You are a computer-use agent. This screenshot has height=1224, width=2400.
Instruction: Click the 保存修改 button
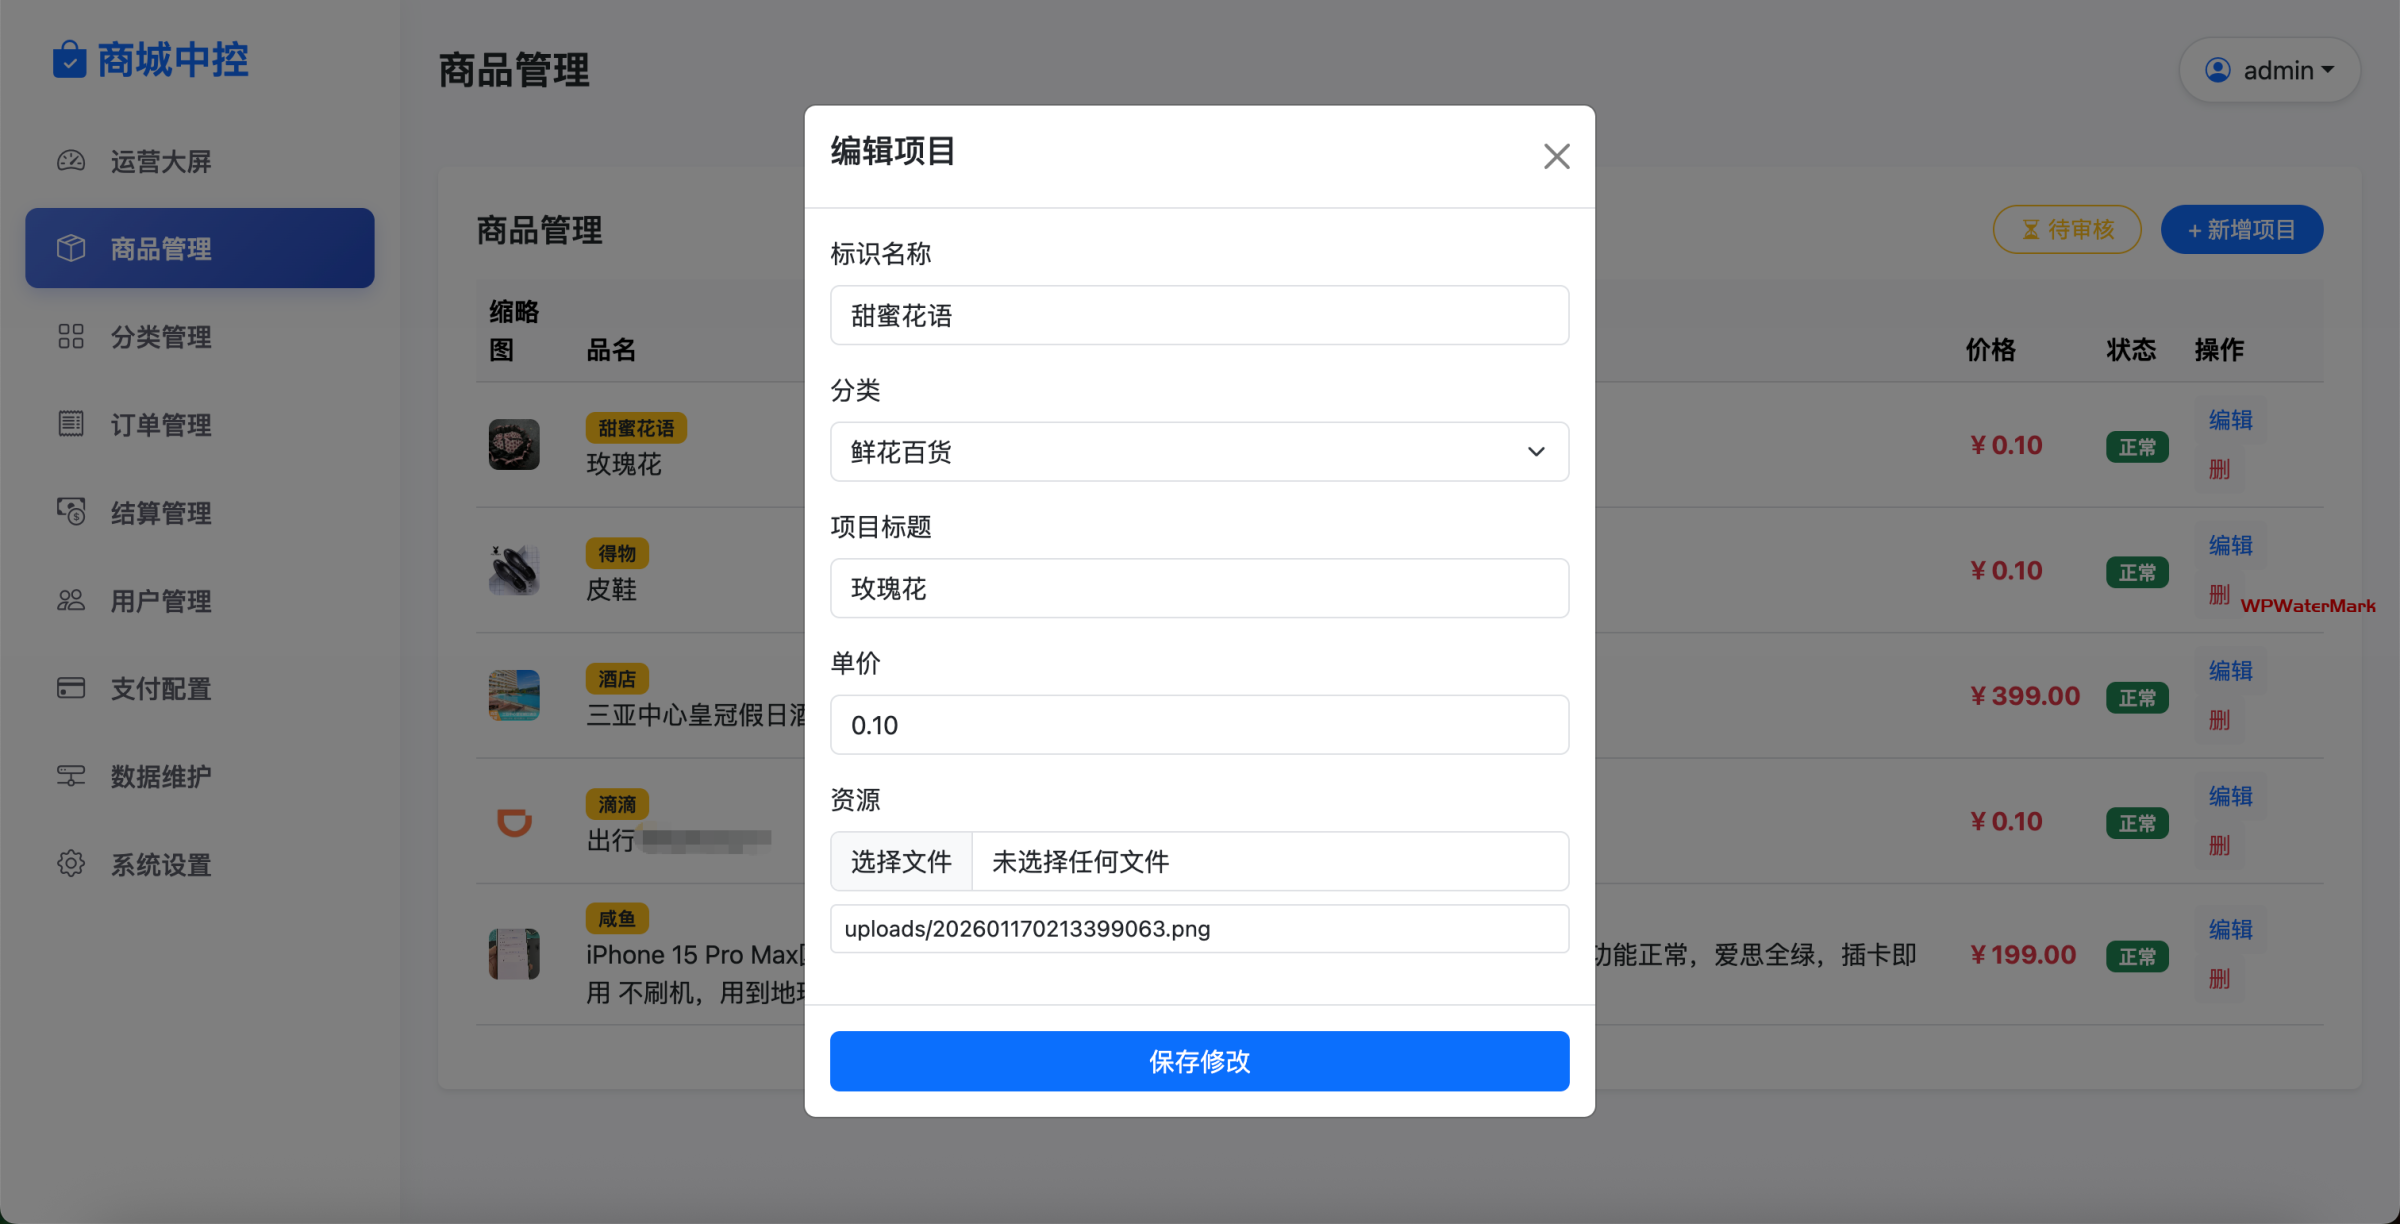[x=1199, y=1061]
